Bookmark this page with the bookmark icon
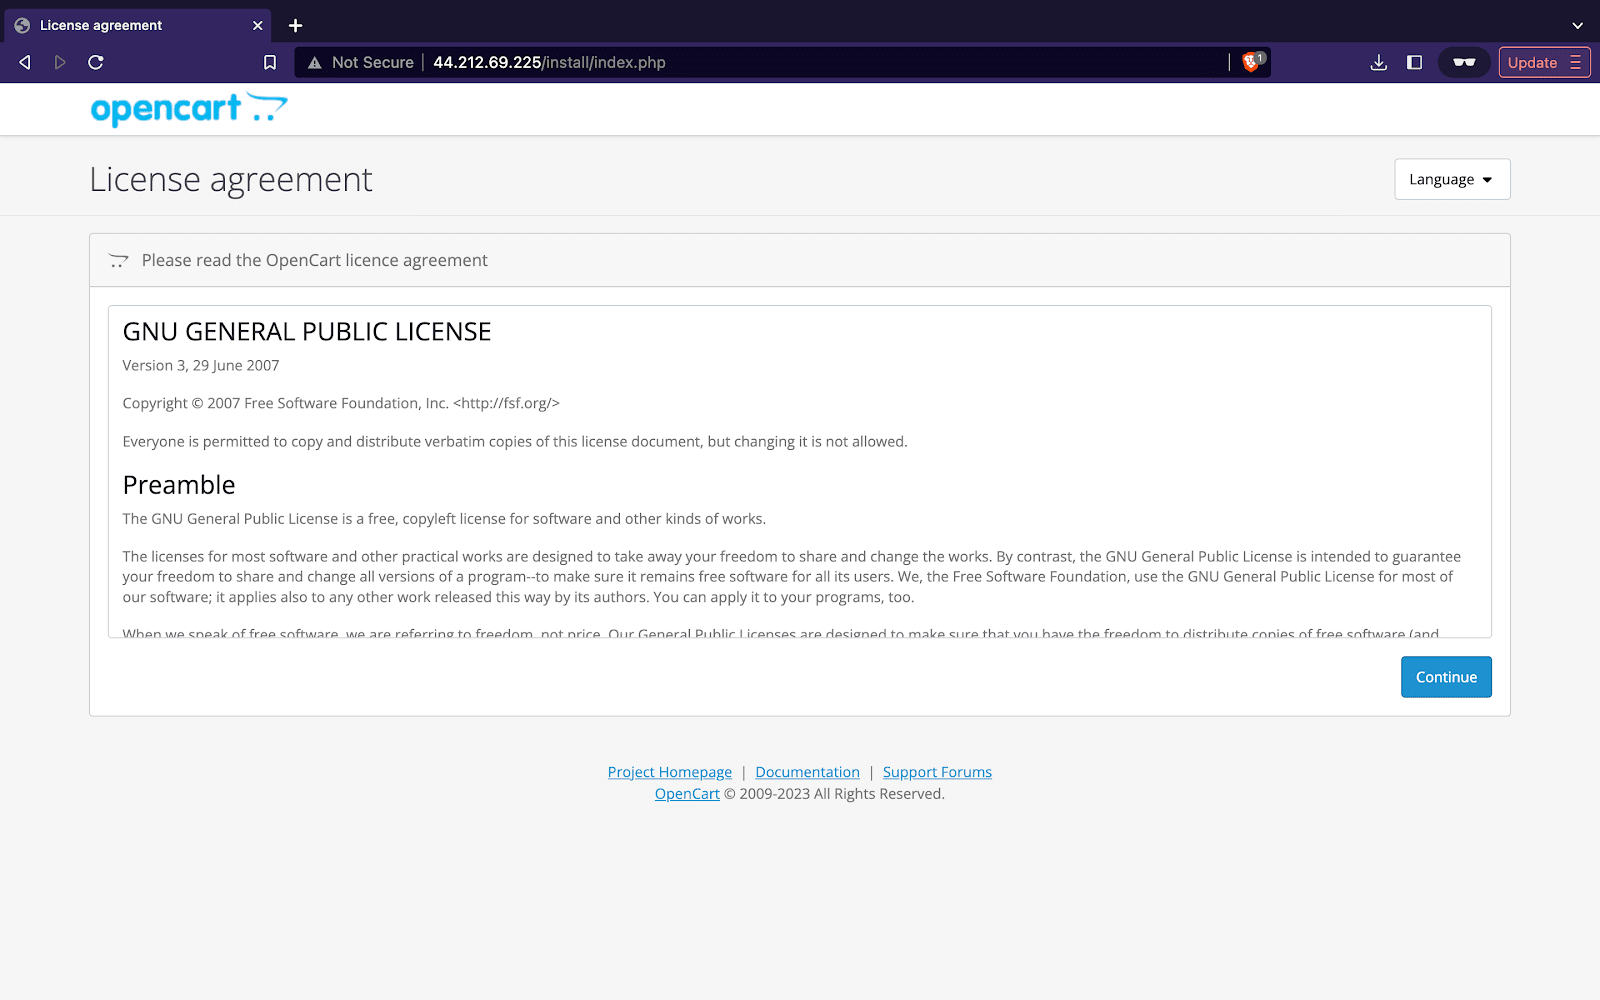Screen dimensions: 1600x1000 pos(270,62)
